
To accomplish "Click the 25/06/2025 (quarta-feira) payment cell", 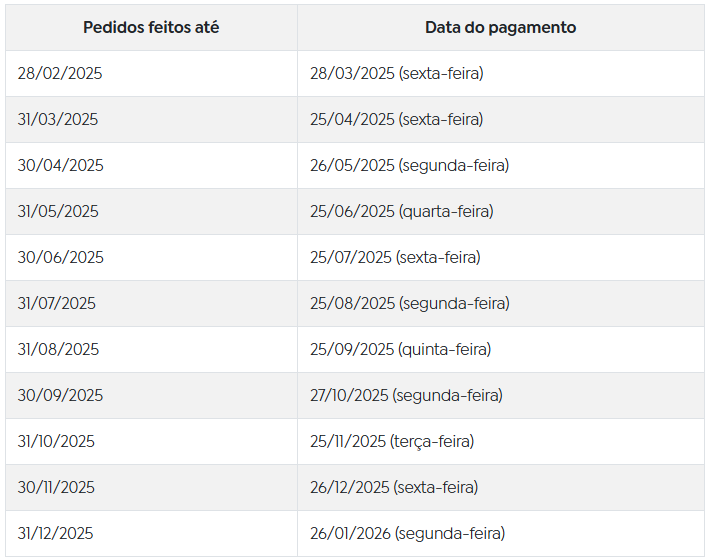I will click(501, 211).
